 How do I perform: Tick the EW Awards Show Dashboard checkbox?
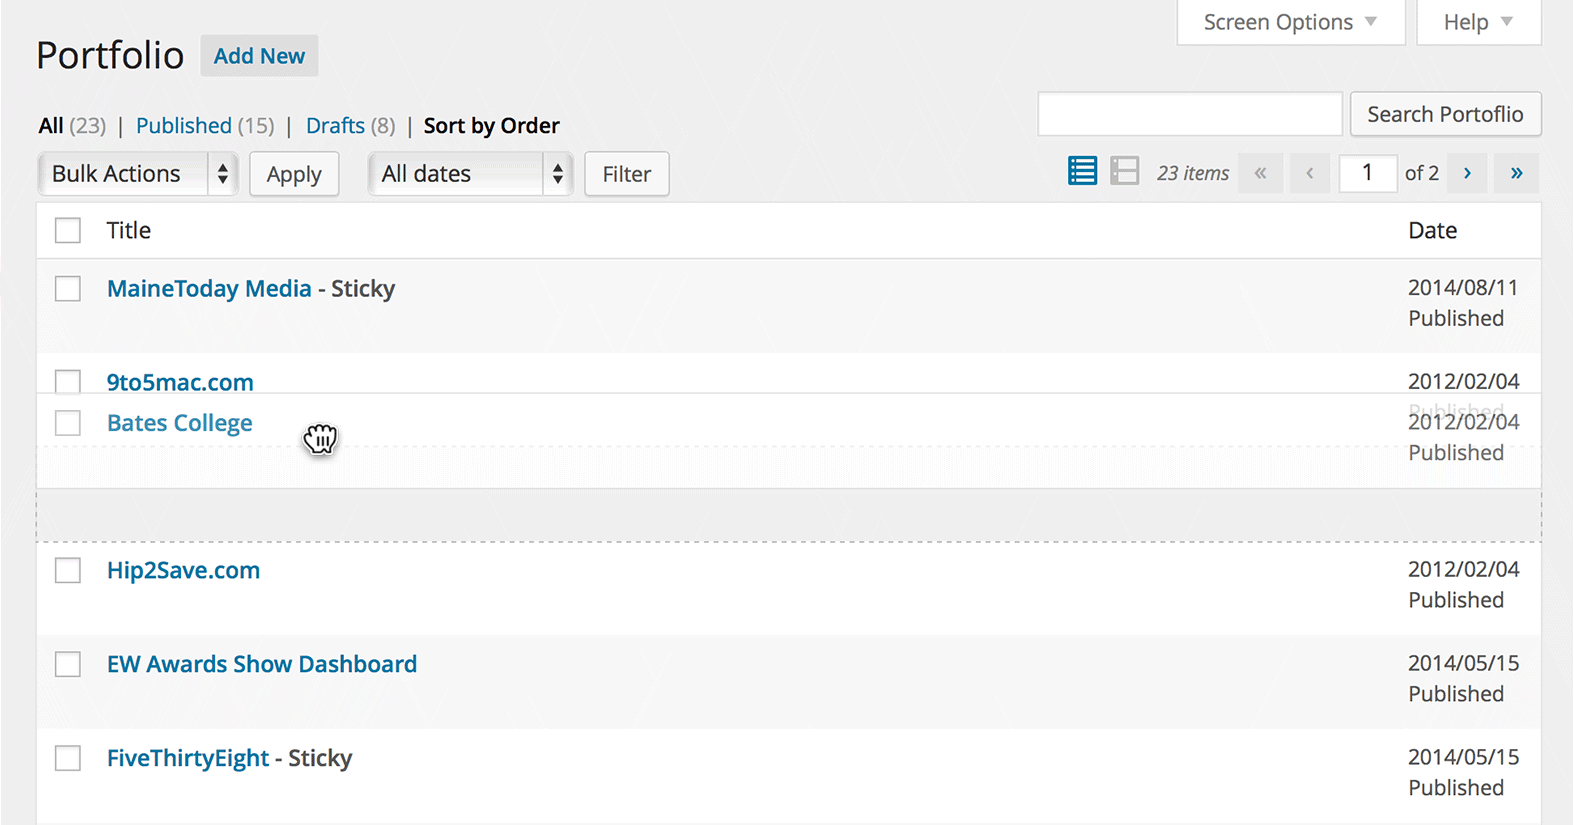(x=68, y=665)
